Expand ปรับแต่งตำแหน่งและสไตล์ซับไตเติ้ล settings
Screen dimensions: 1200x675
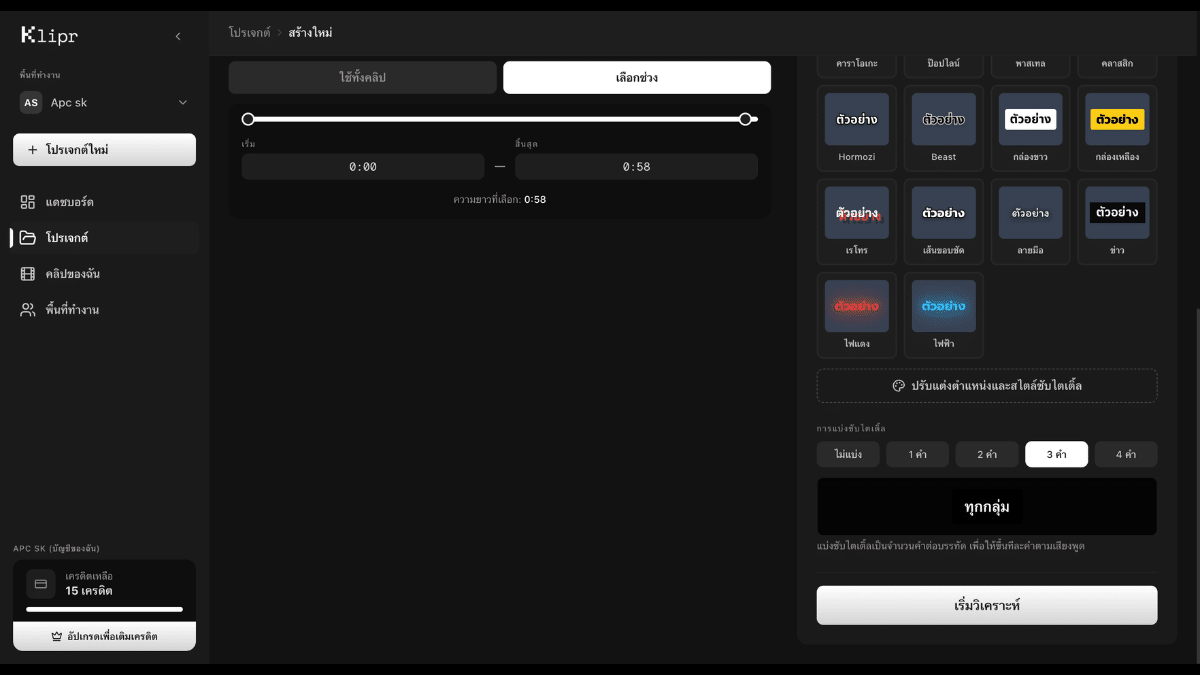(x=986, y=386)
